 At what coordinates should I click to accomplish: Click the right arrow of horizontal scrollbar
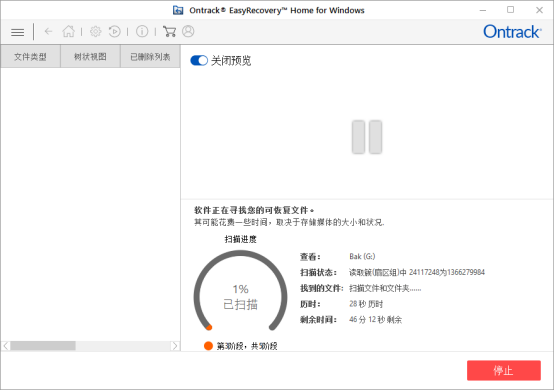point(175,345)
